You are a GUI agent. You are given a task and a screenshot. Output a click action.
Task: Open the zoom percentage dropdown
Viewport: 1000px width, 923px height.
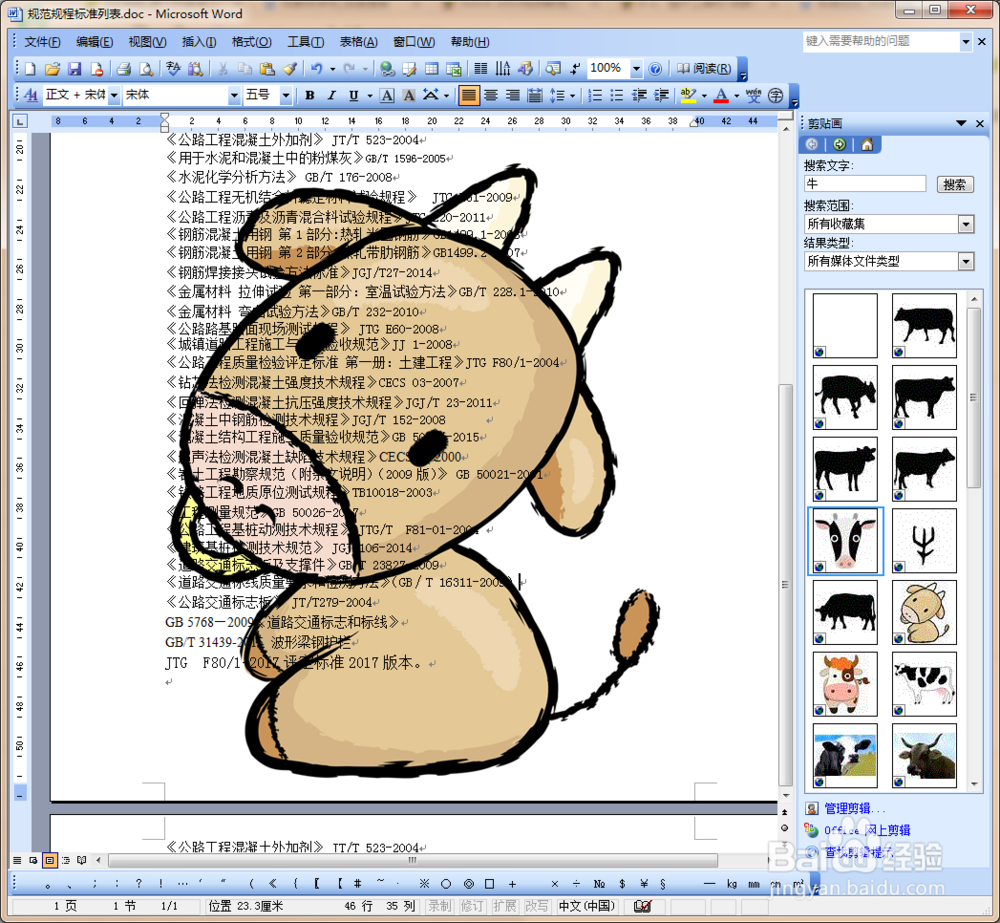pyautogui.click(x=636, y=68)
